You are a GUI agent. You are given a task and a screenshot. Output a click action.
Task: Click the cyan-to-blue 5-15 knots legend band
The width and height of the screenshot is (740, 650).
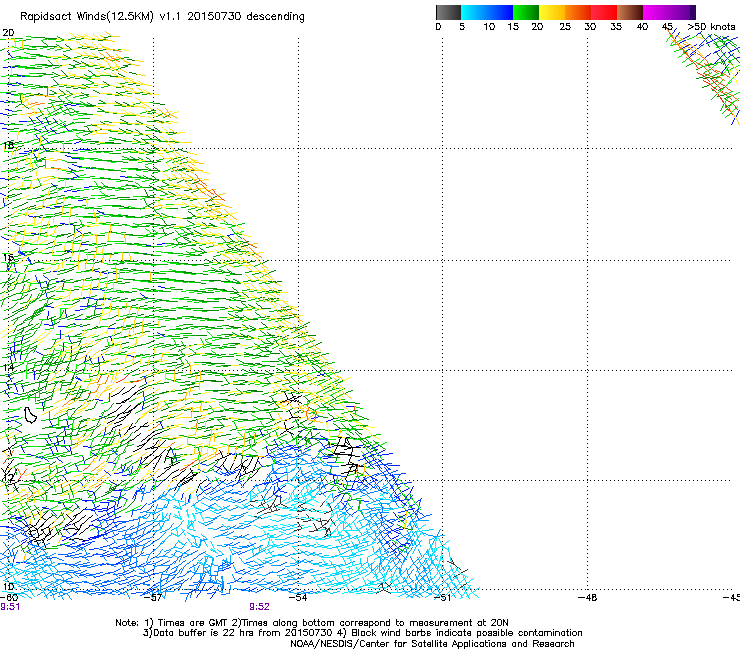tap(487, 12)
